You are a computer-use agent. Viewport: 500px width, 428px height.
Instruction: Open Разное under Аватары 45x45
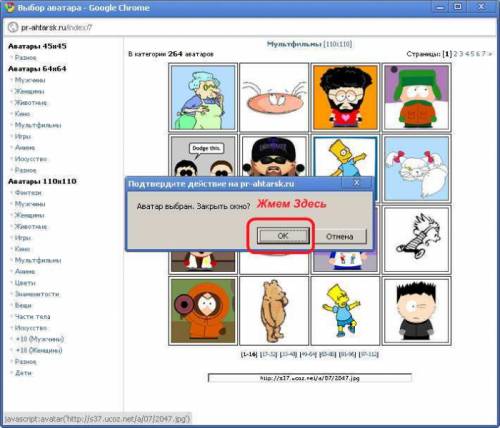click(x=25, y=57)
